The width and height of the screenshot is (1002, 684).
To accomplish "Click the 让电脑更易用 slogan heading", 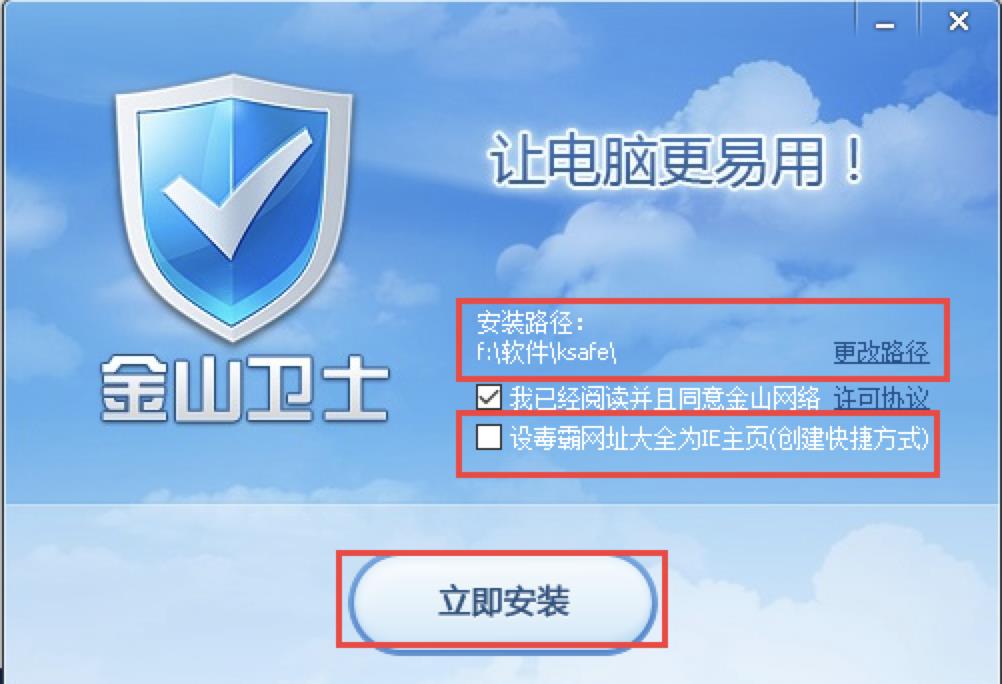I will click(x=677, y=160).
